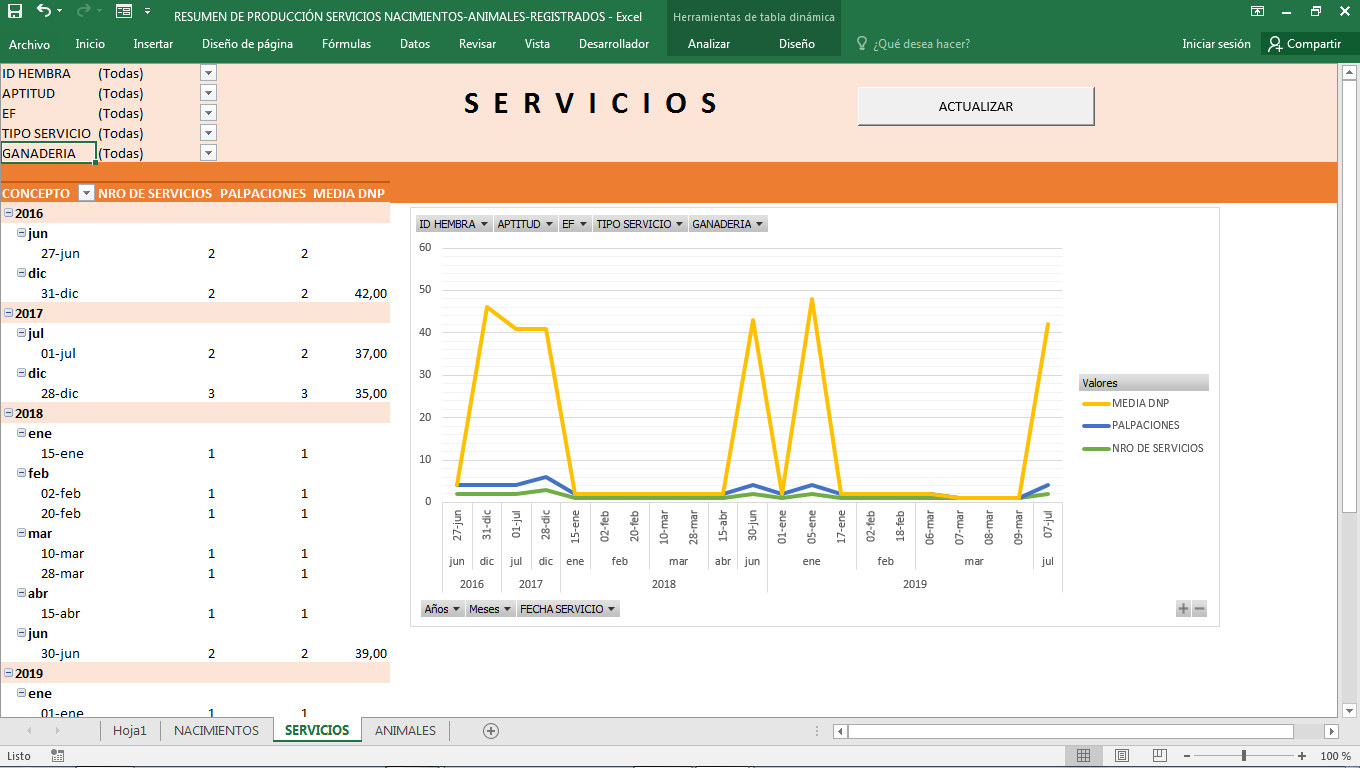Switch to the Hoja1 sheet tab
Viewport: 1360px width, 768px height.
130,730
